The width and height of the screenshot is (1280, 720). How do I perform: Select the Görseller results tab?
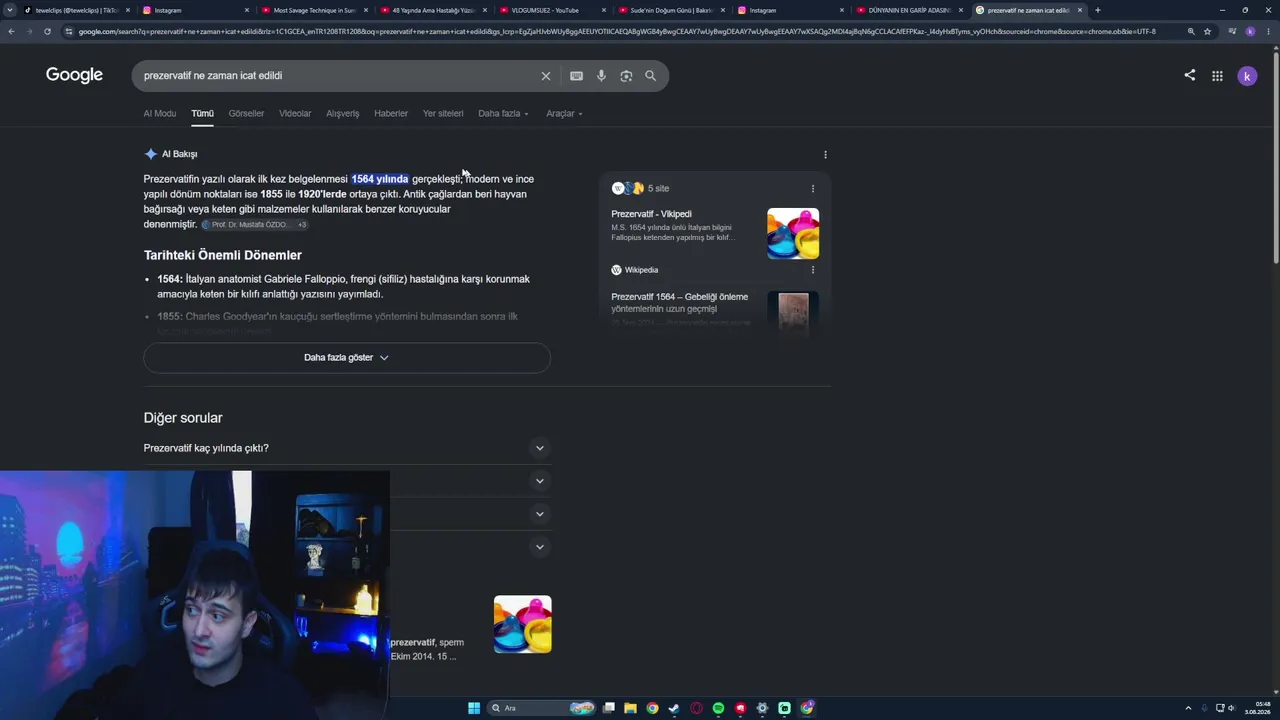(246, 113)
